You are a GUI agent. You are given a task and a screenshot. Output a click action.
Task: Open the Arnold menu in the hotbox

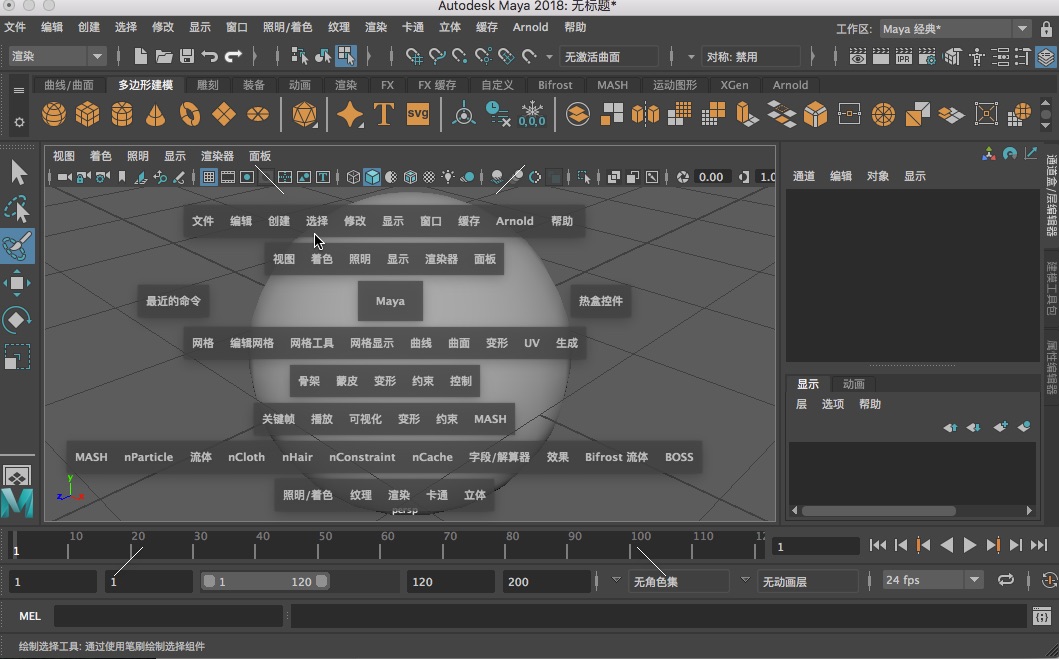pos(514,221)
